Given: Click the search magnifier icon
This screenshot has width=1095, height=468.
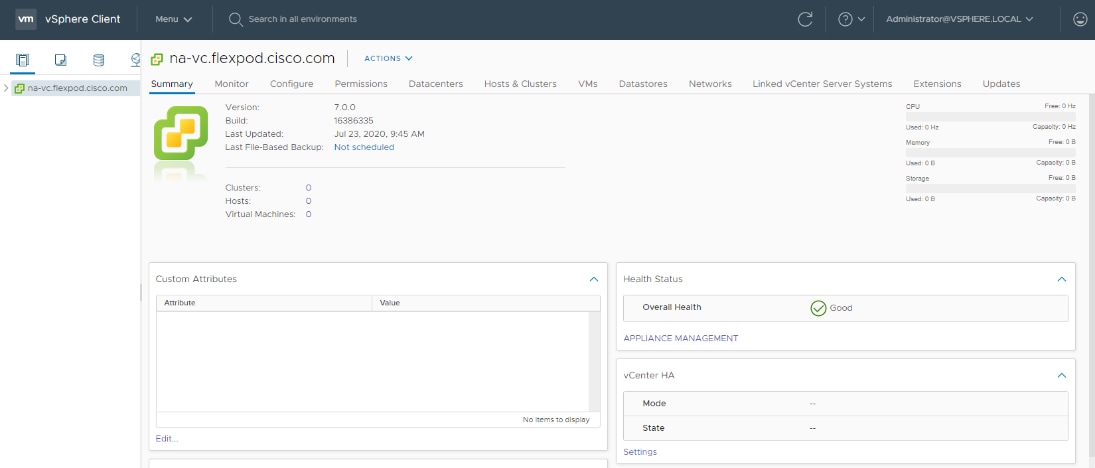Looking at the screenshot, I should [235, 19].
